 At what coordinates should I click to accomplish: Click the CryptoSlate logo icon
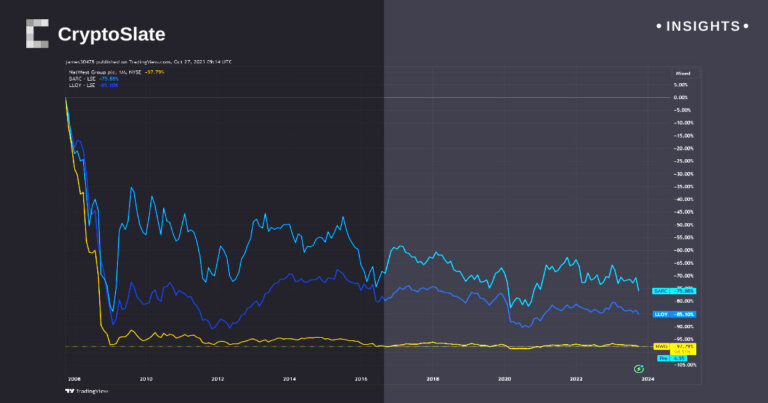pyautogui.click(x=37, y=34)
